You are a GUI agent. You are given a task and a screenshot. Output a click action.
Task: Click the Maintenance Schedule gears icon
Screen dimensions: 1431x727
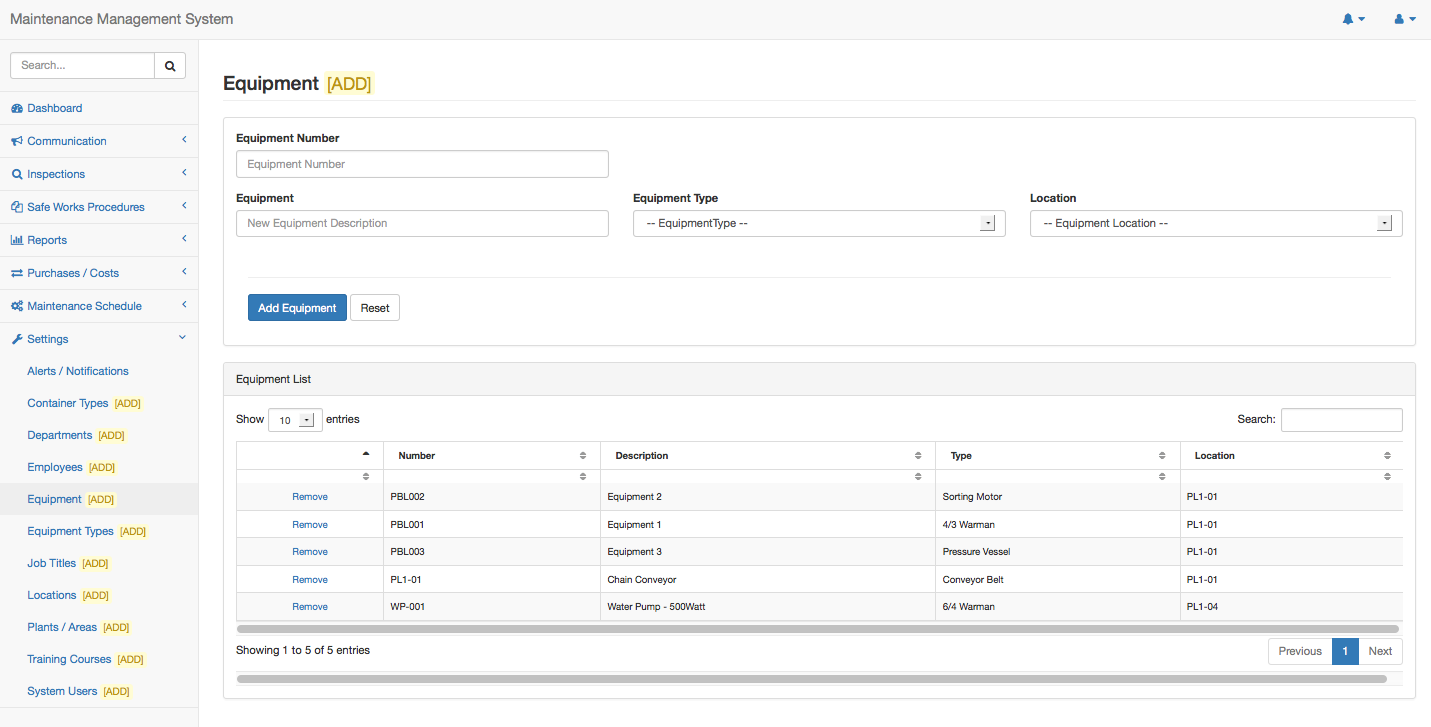(17, 306)
